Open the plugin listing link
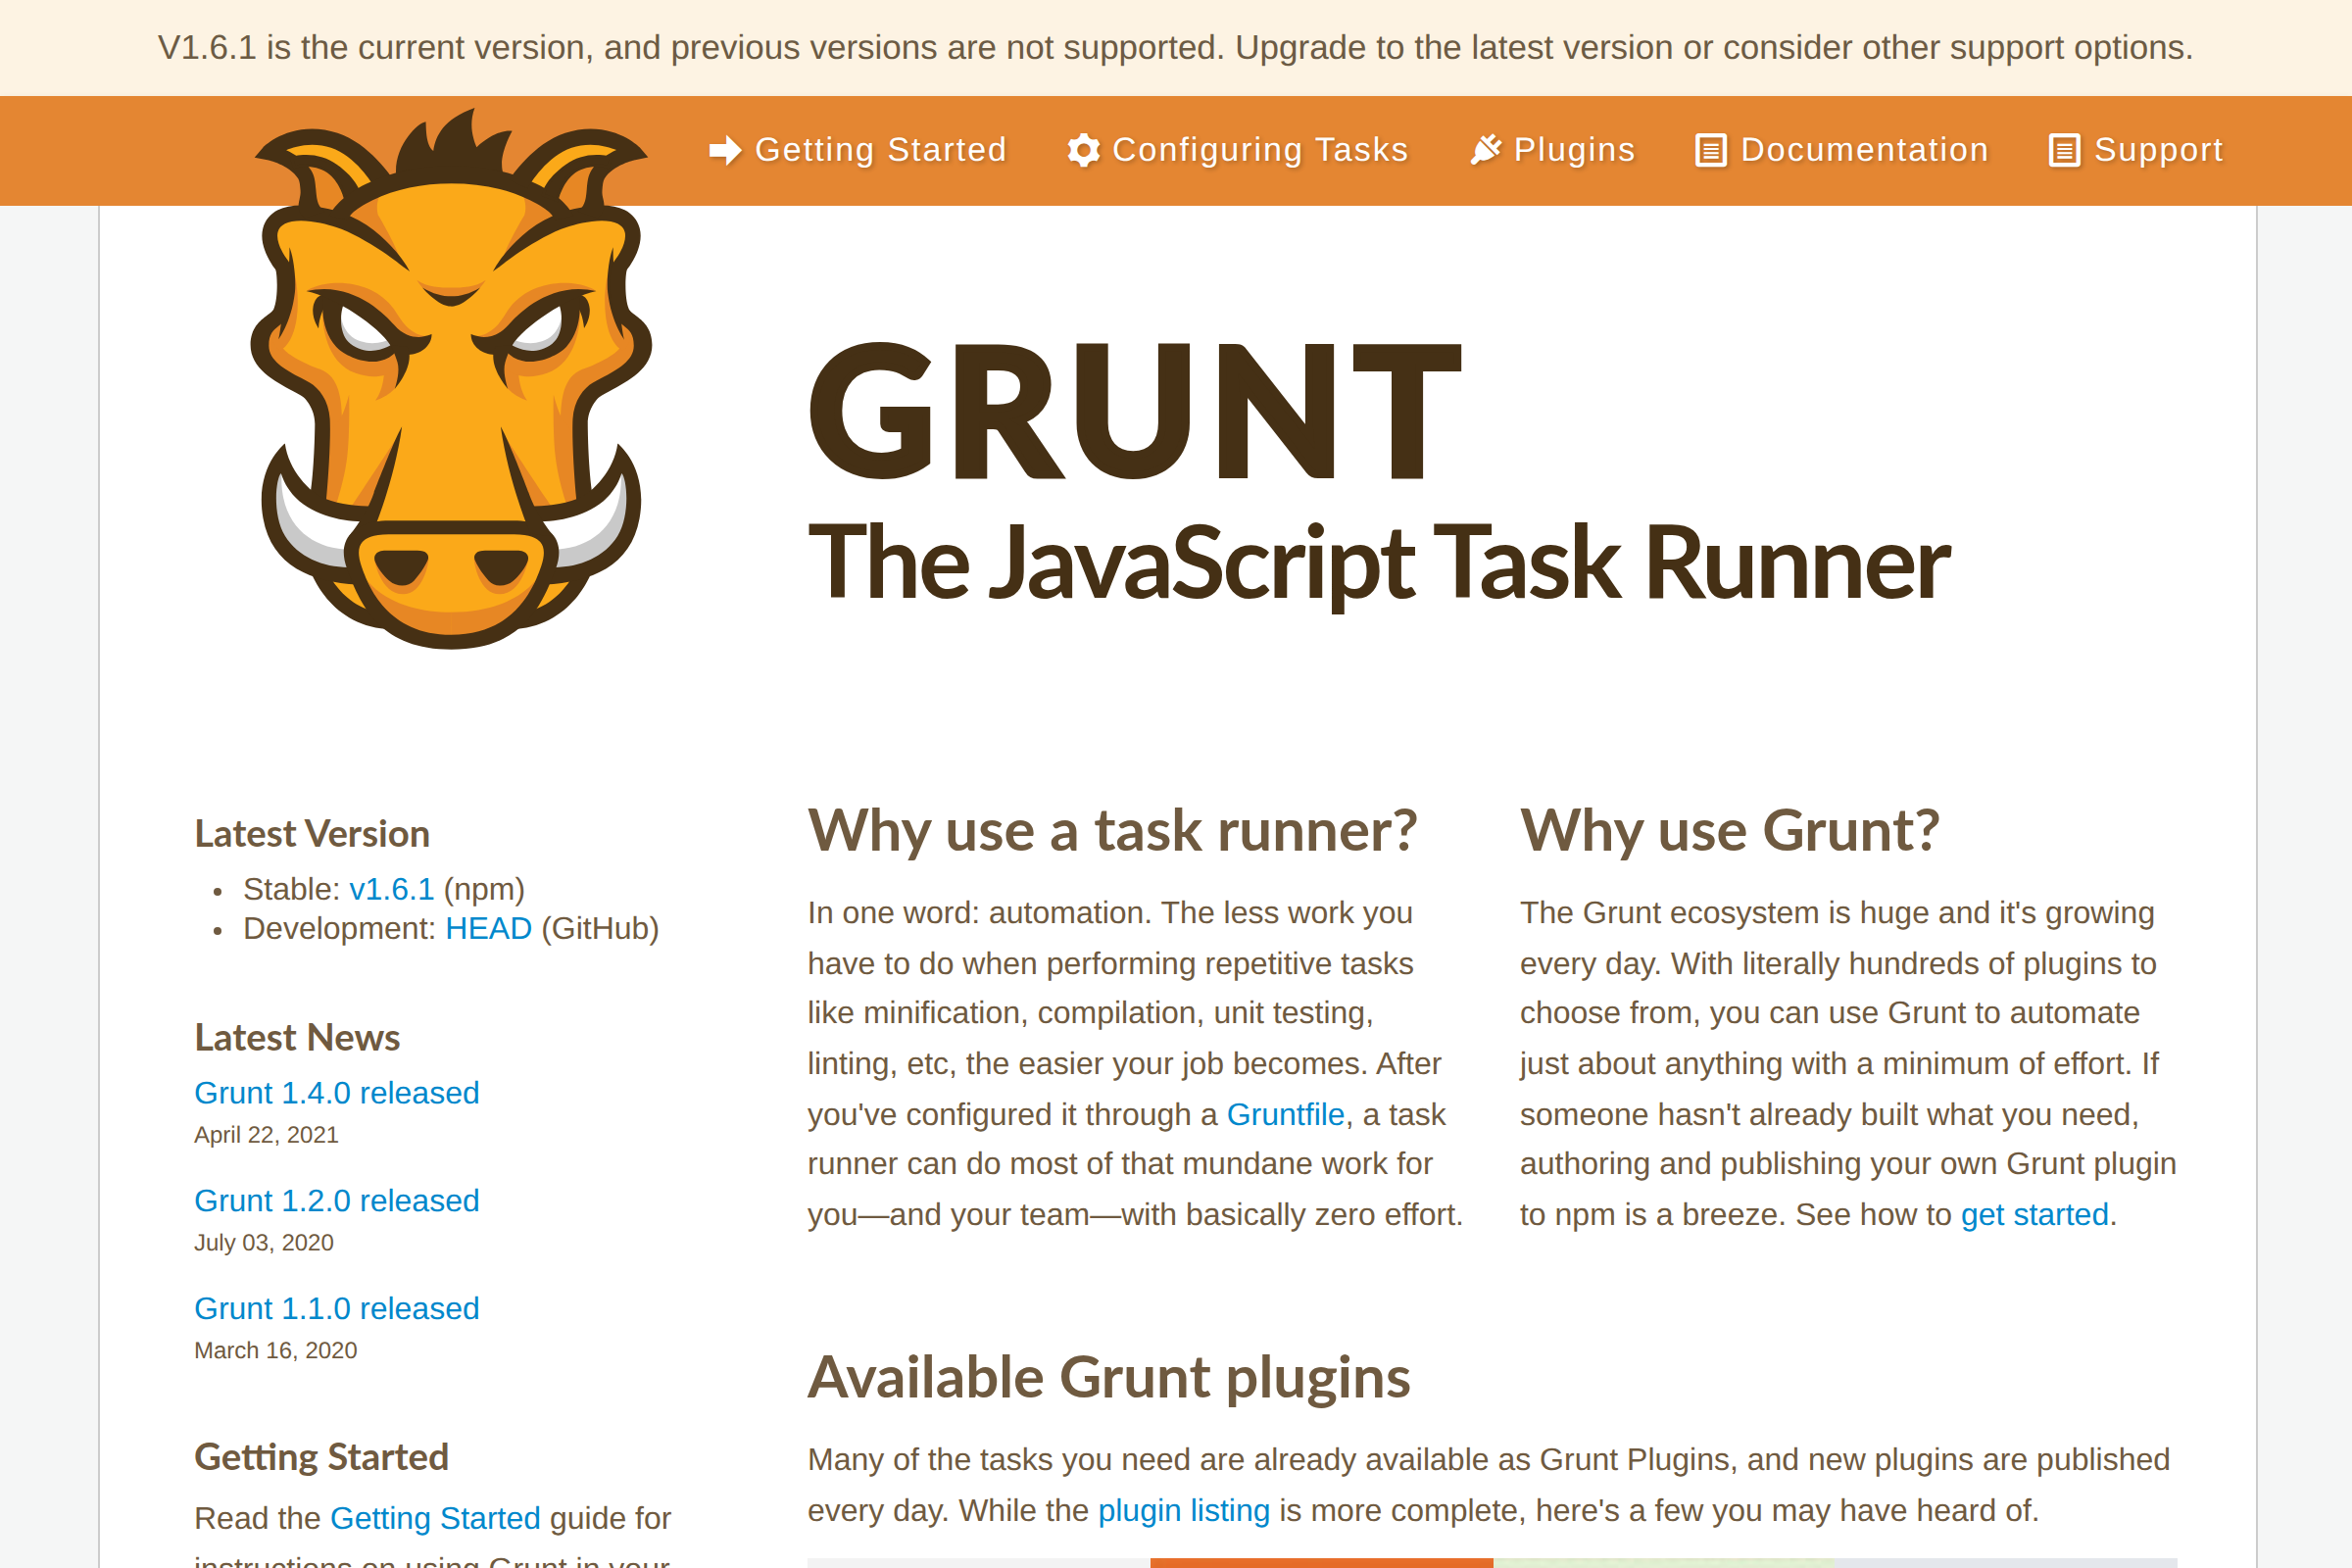 [x=1184, y=1510]
